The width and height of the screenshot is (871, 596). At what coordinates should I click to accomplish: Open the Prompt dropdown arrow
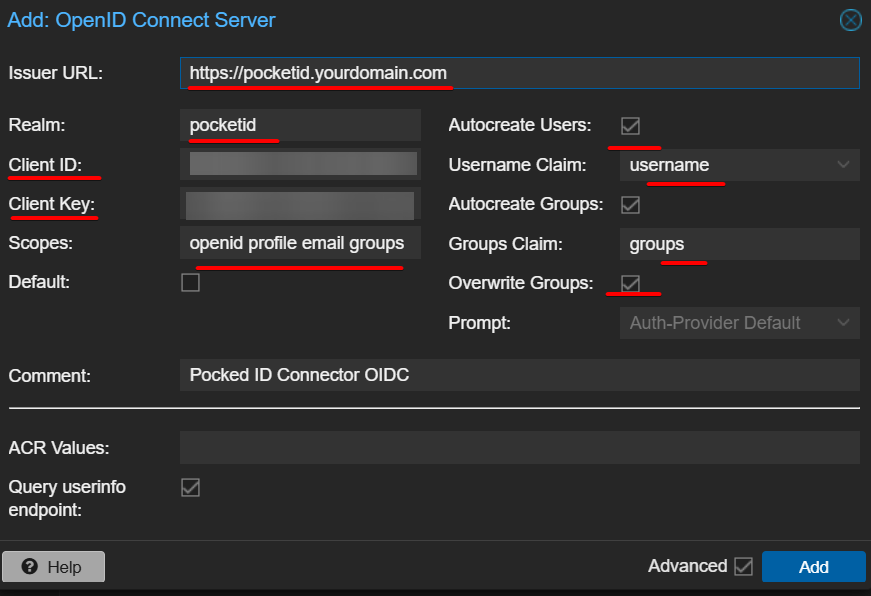843,323
